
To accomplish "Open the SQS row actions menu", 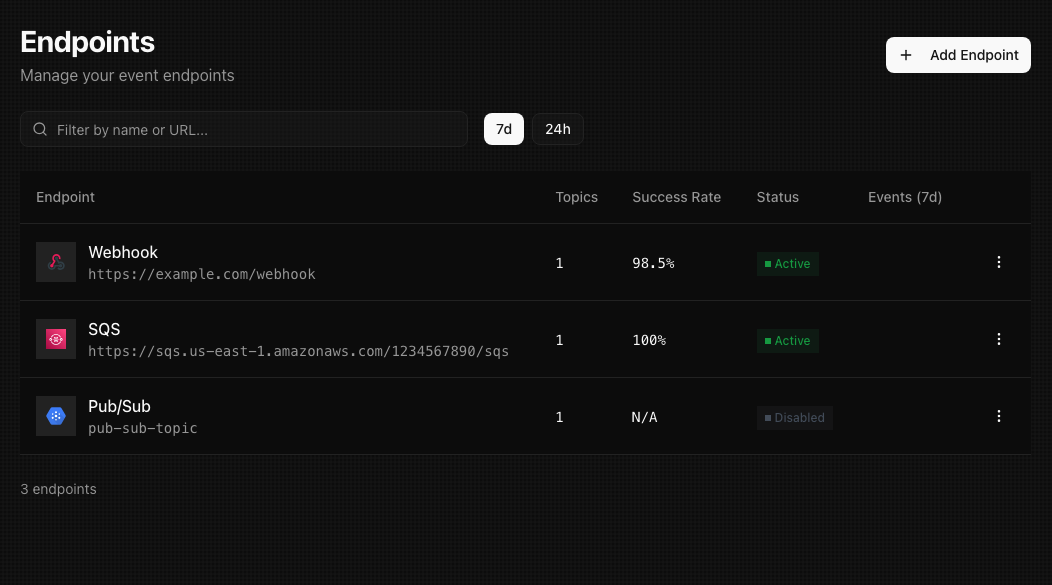I will pos(998,339).
